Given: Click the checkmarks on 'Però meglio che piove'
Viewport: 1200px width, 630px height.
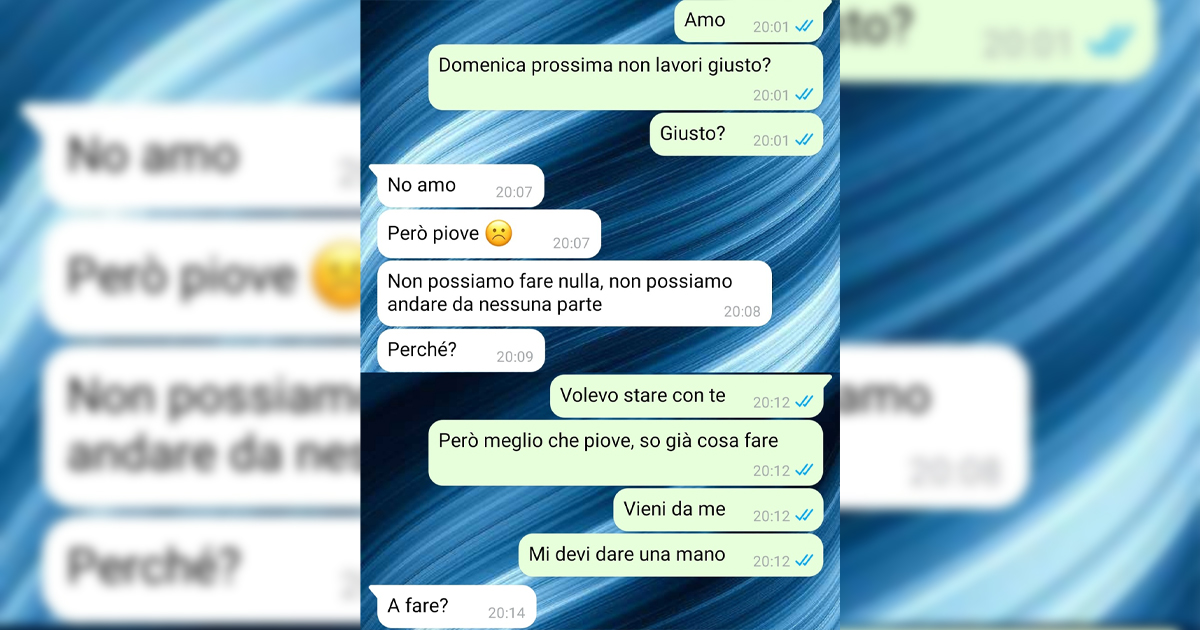Looking at the screenshot, I should pos(805,470).
